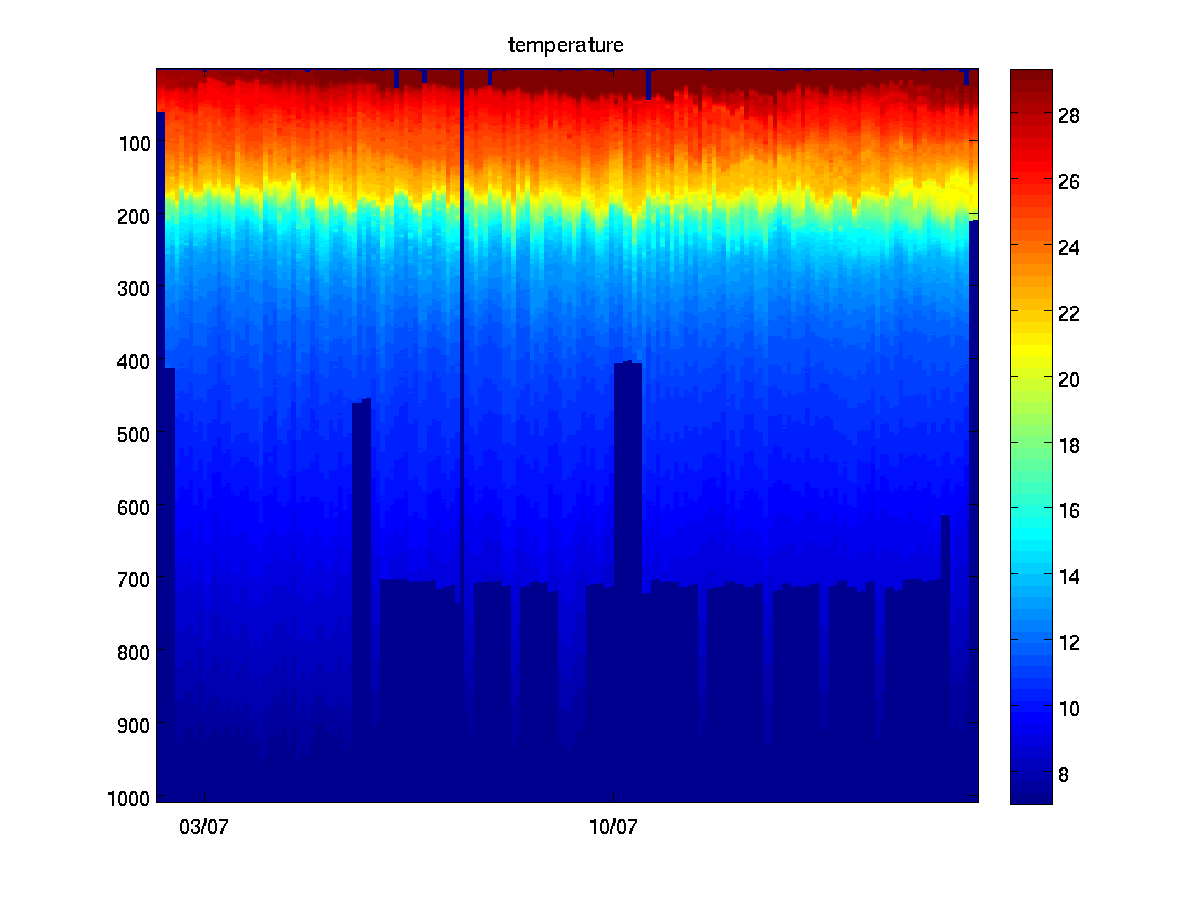Click colorbar value label 10

(1070, 708)
